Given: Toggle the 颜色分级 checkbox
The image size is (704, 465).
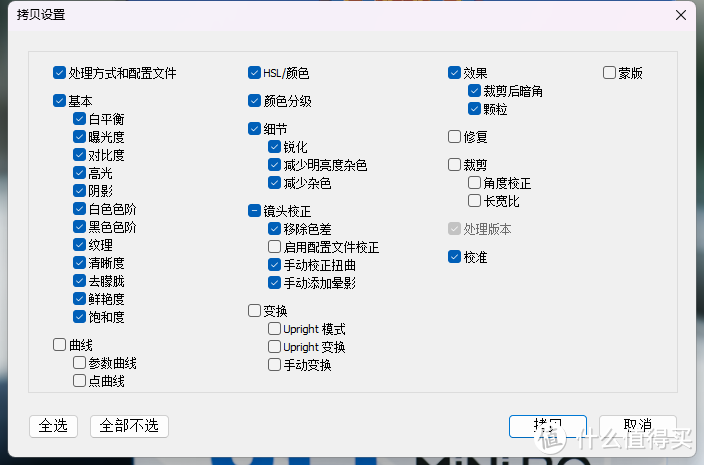Looking at the screenshot, I should pos(254,101).
